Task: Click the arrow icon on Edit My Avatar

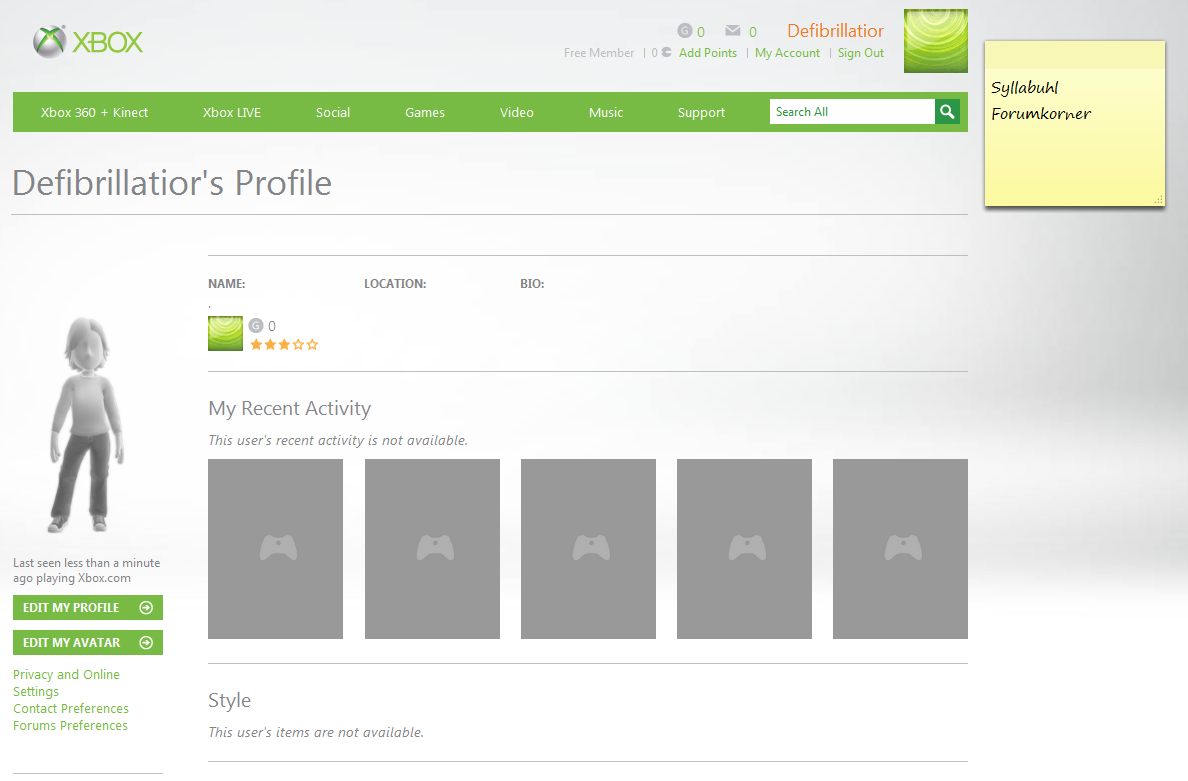Action: 146,642
